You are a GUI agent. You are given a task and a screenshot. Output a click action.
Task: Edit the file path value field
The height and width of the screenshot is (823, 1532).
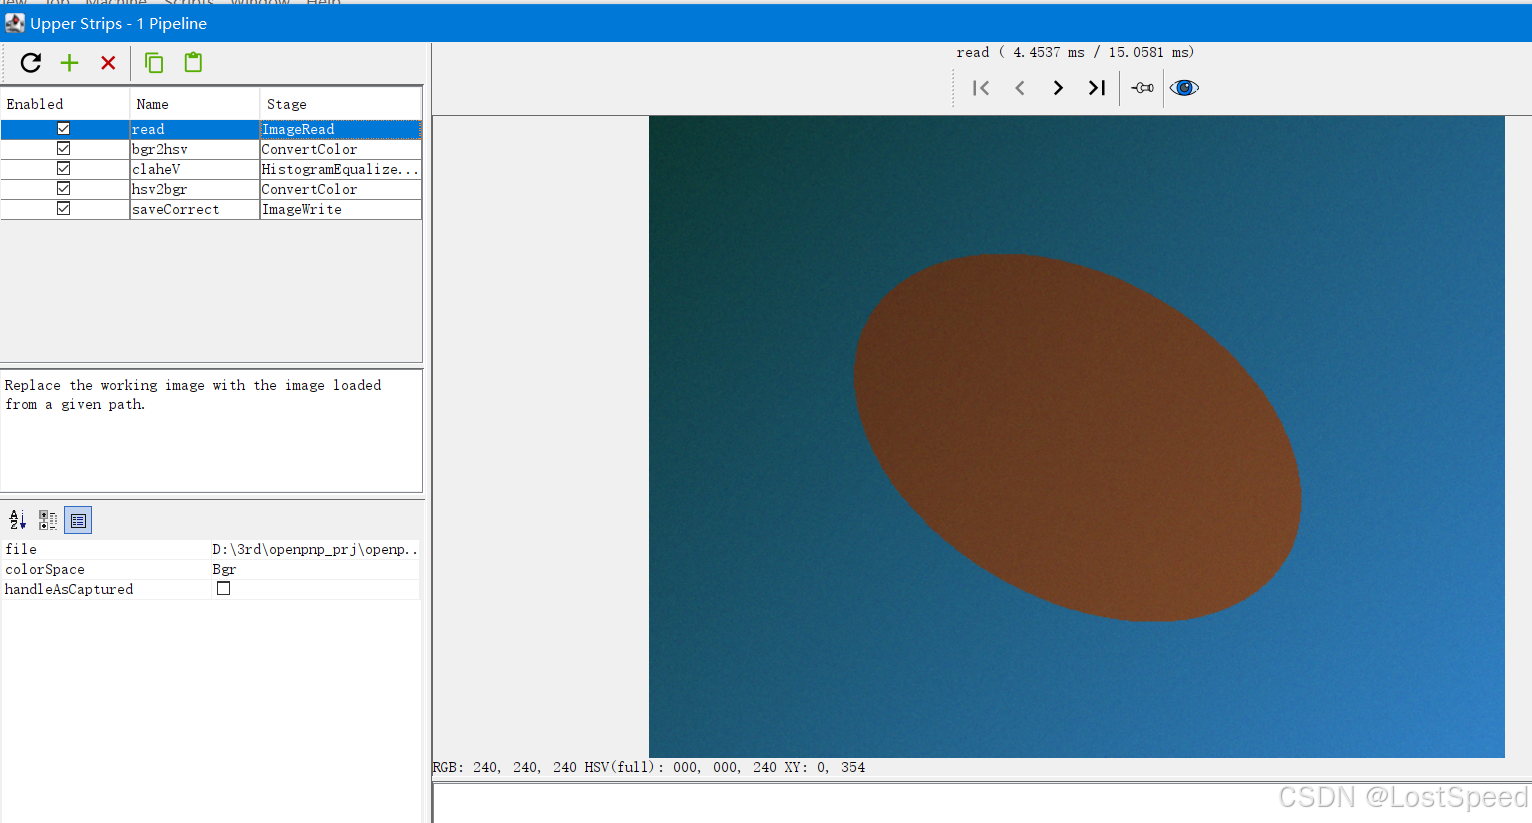pos(315,549)
